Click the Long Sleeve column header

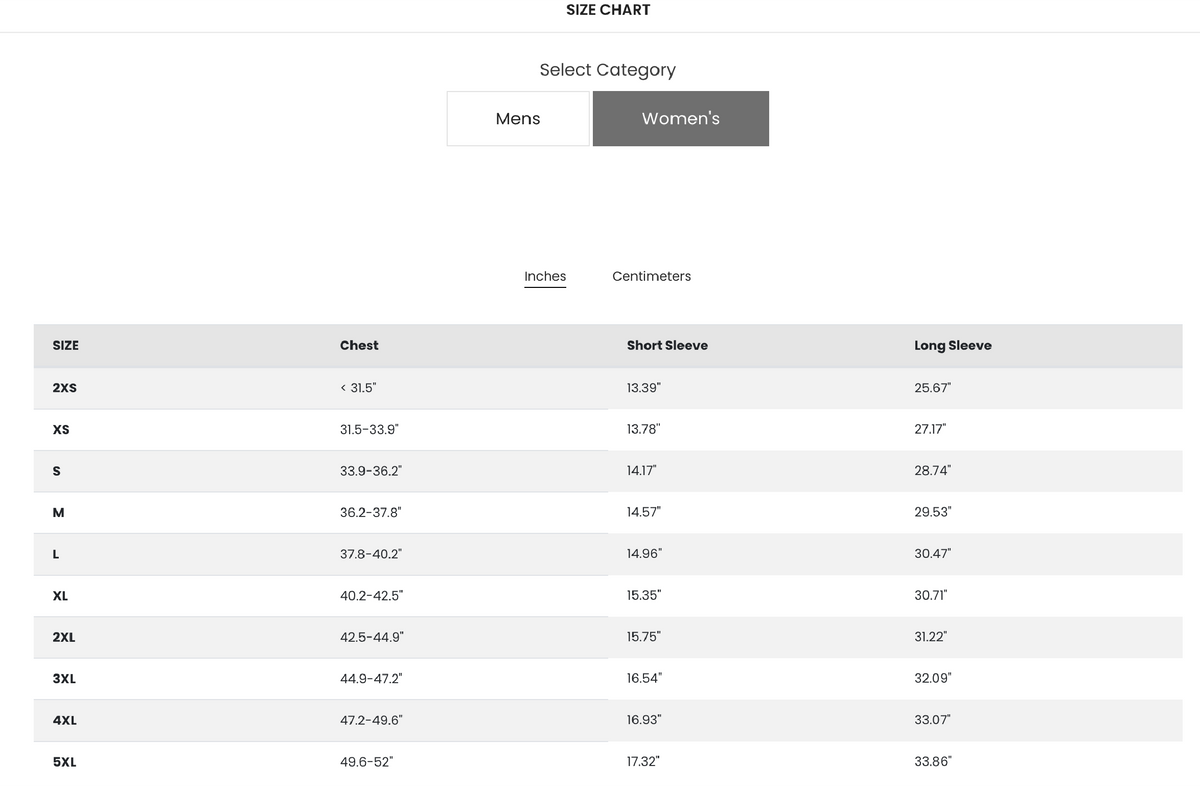click(x=953, y=345)
